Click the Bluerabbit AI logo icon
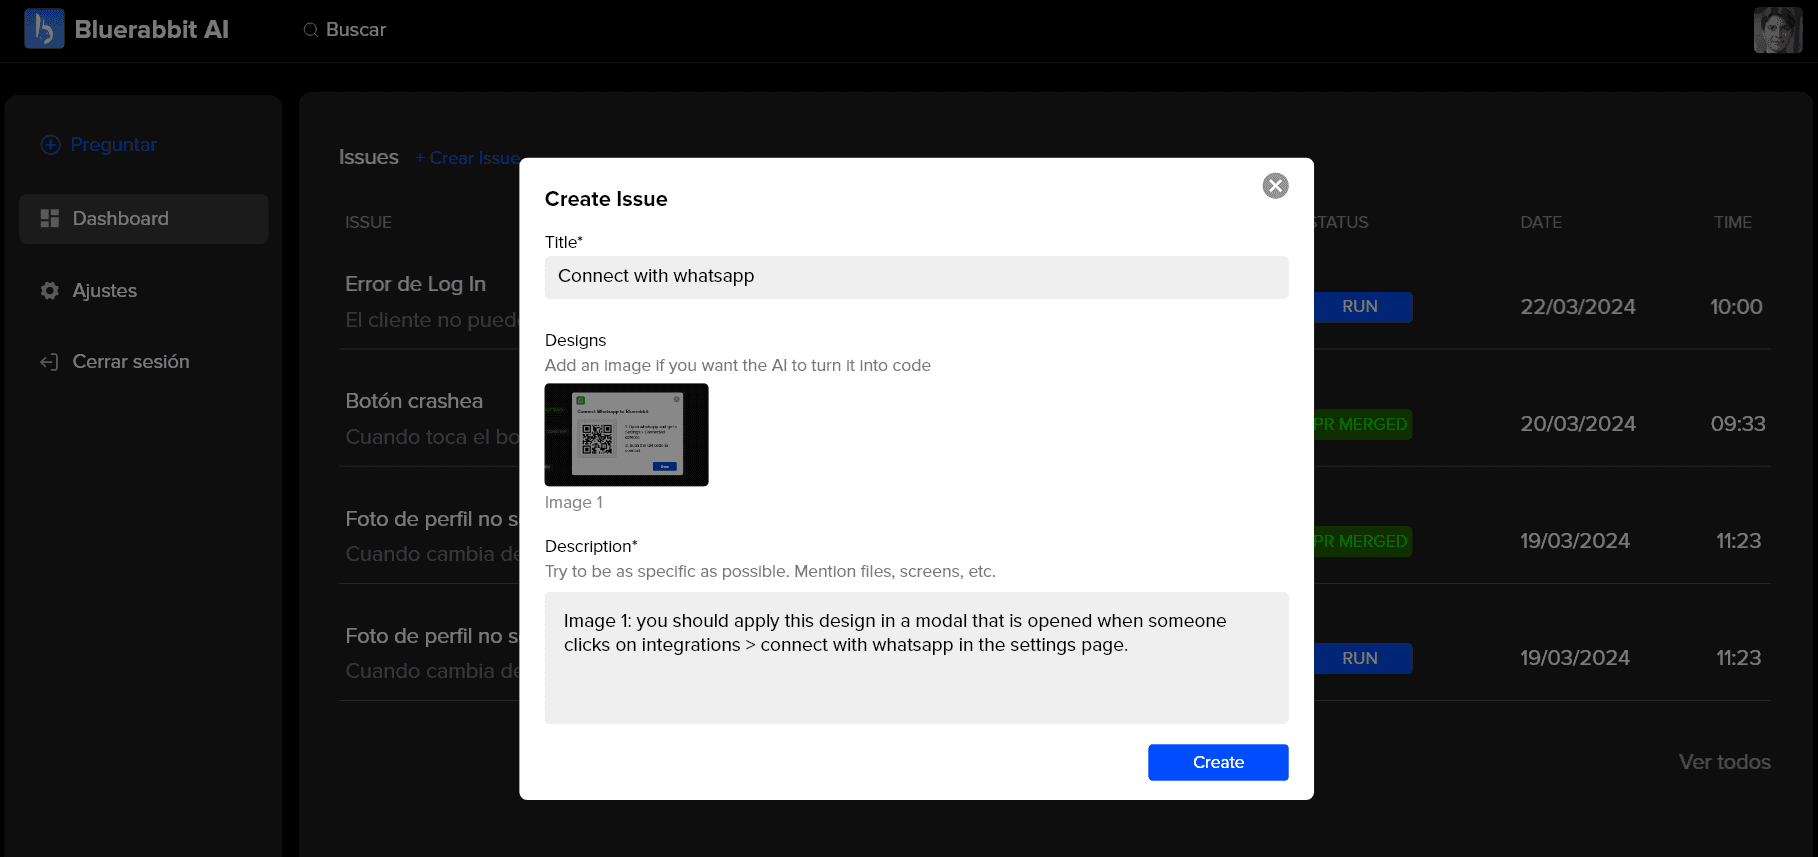 [x=44, y=29]
